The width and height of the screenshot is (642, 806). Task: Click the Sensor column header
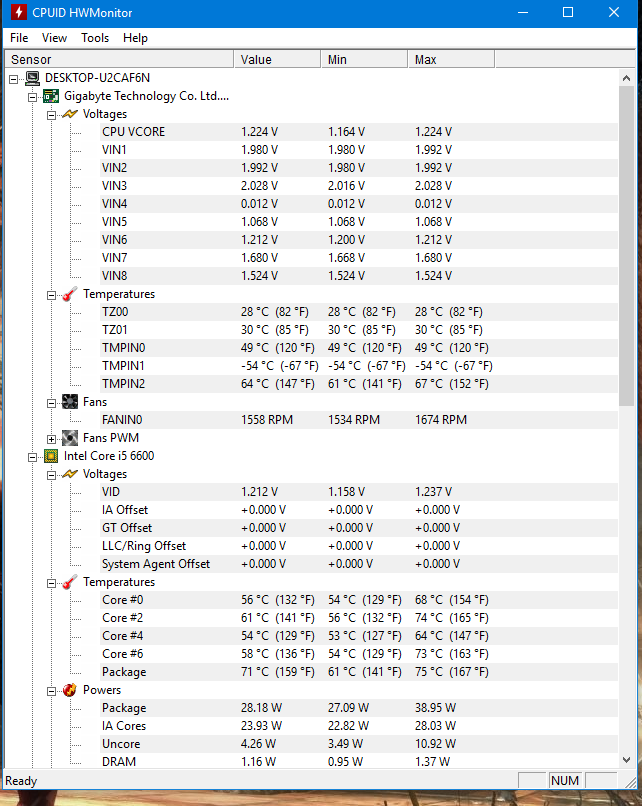coord(119,60)
